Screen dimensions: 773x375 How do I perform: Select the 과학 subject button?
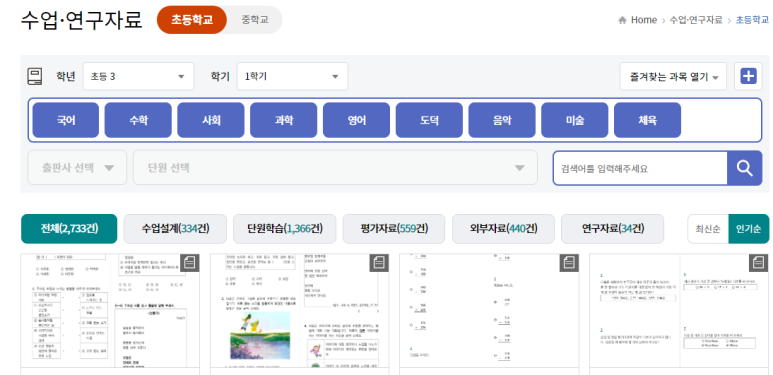283,120
